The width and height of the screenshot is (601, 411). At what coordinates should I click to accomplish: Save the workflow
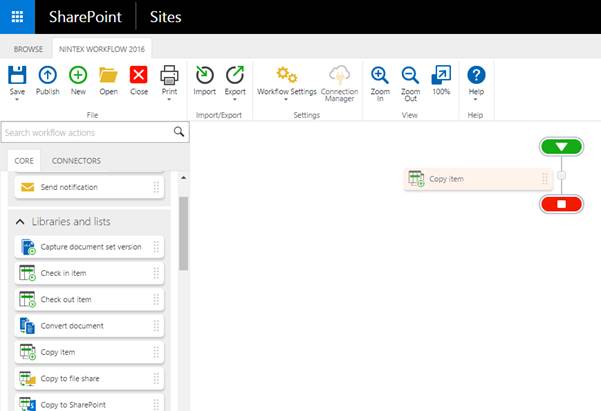tap(17, 81)
